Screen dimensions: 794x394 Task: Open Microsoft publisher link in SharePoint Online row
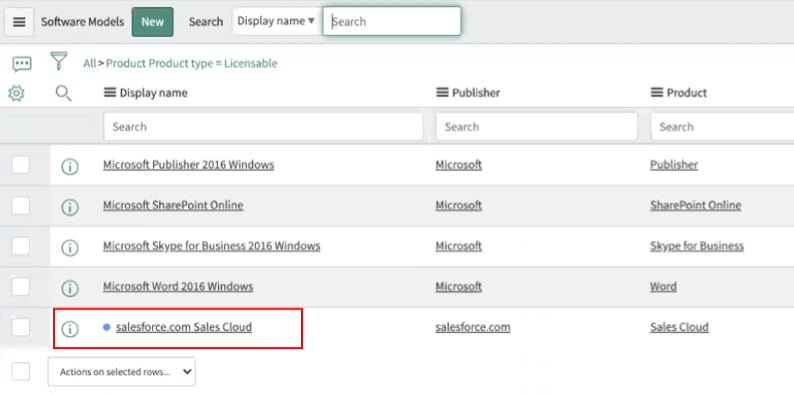458,205
